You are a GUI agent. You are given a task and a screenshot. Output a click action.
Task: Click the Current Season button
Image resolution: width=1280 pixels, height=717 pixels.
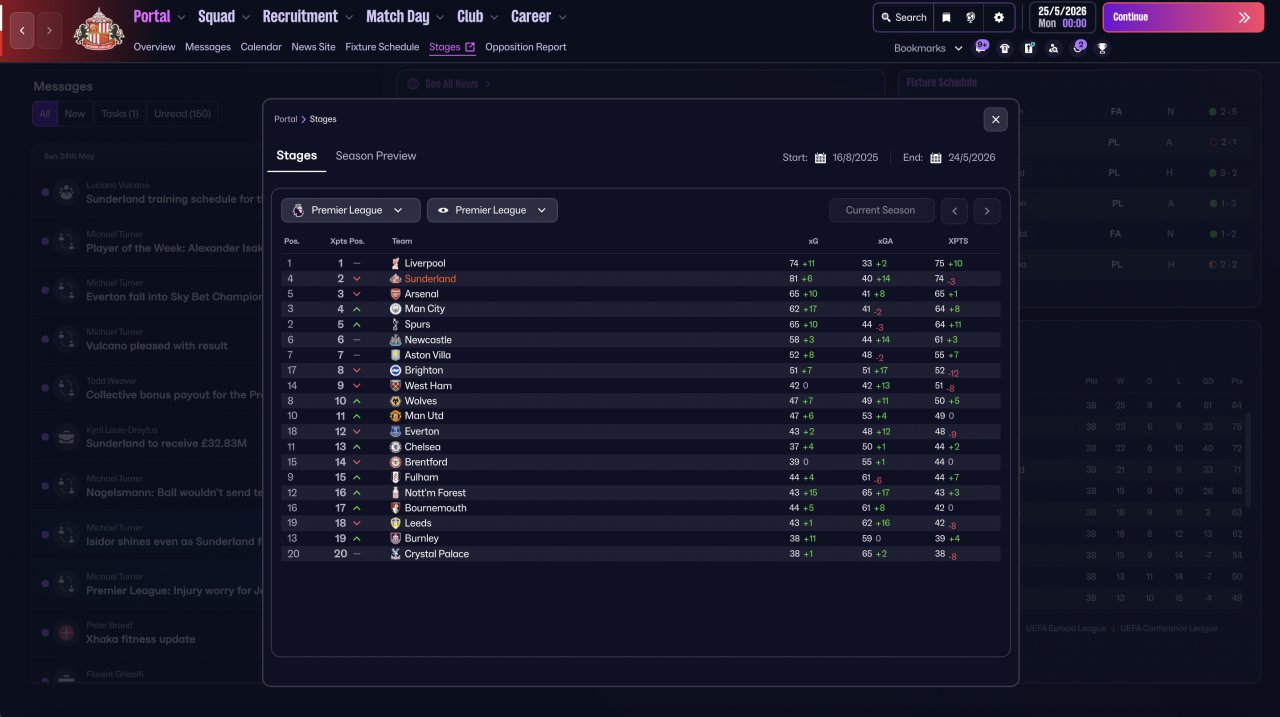click(x=880, y=210)
